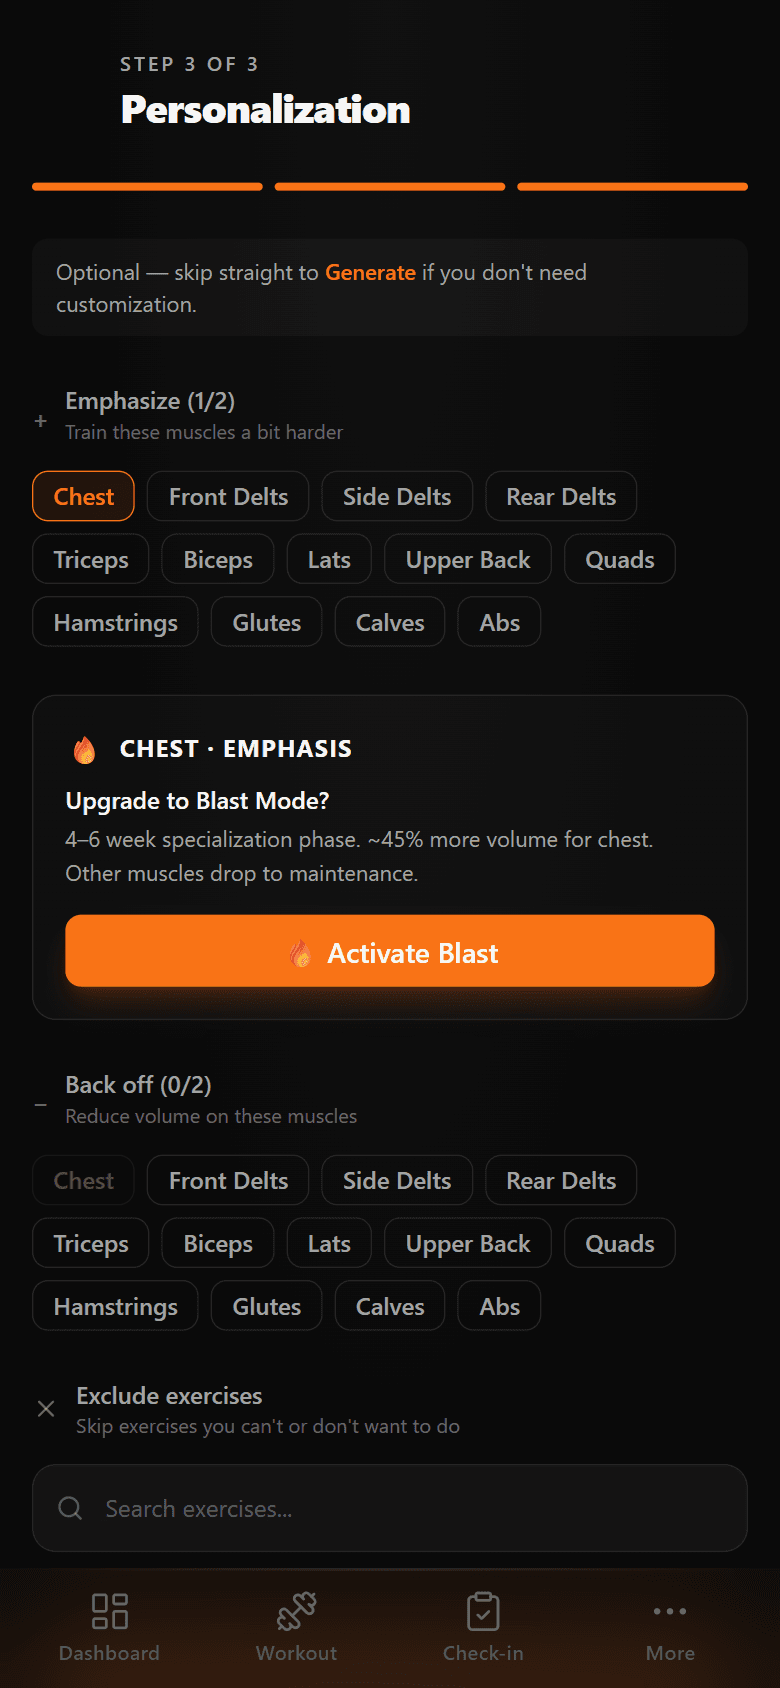Screen dimensions: 780x1688
Task: Switch to the More tab
Action: click(x=669, y=1630)
